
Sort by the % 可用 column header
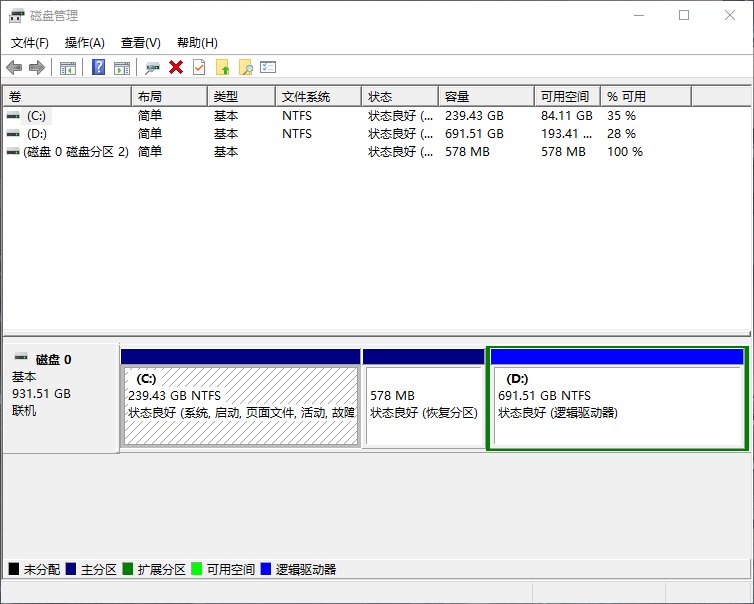(x=646, y=97)
